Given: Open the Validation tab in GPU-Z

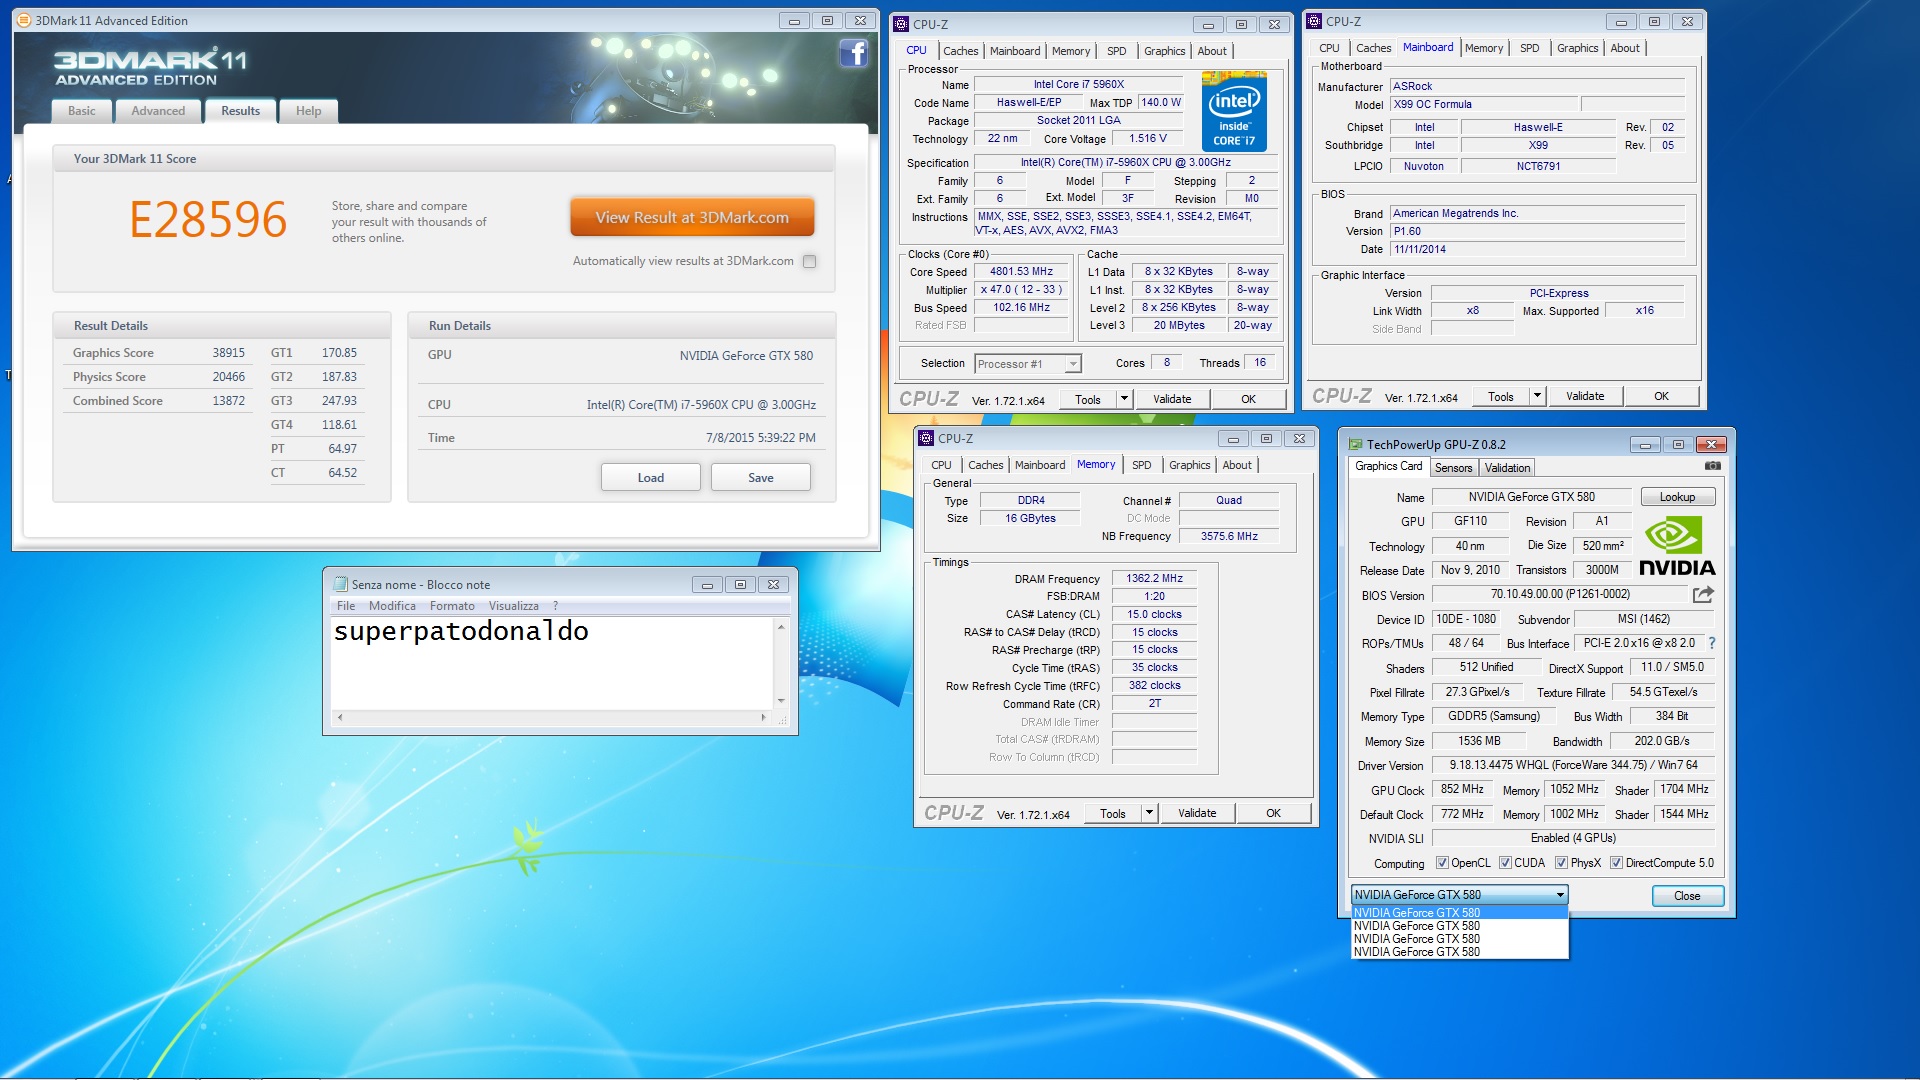Looking at the screenshot, I should click(x=1507, y=468).
